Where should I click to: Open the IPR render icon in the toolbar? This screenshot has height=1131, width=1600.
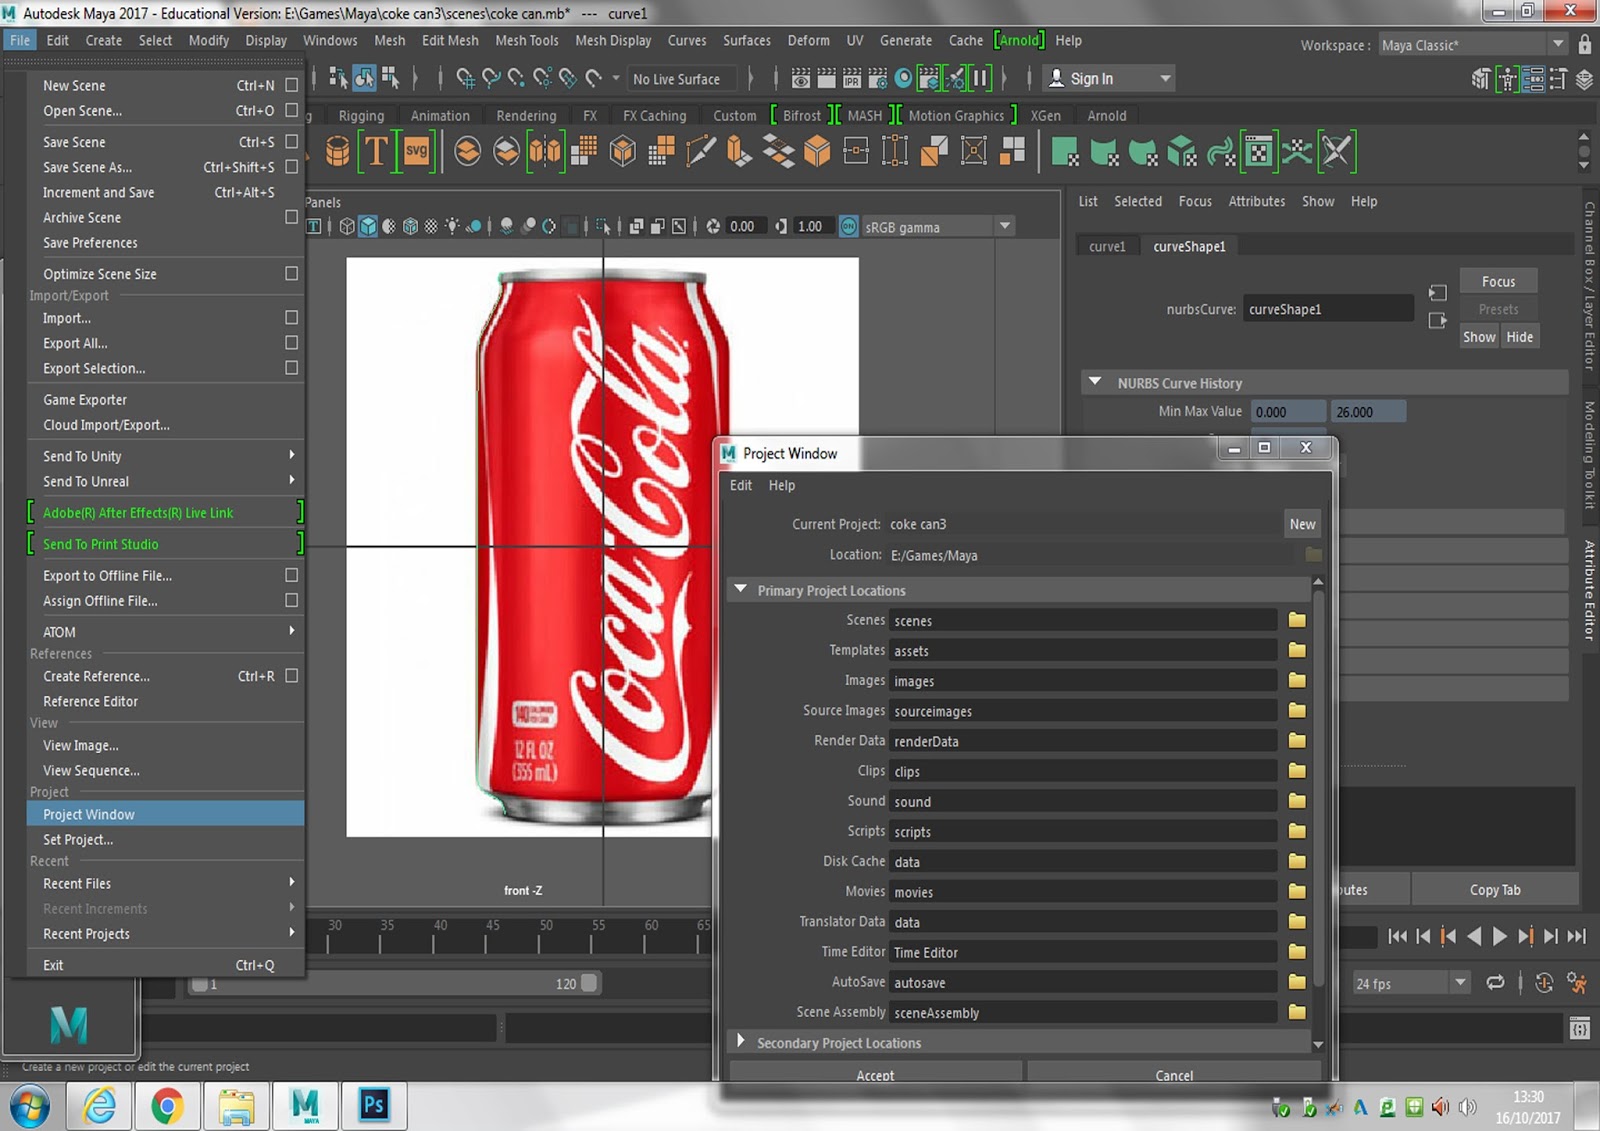pyautogui.click(x=850, y=78)
